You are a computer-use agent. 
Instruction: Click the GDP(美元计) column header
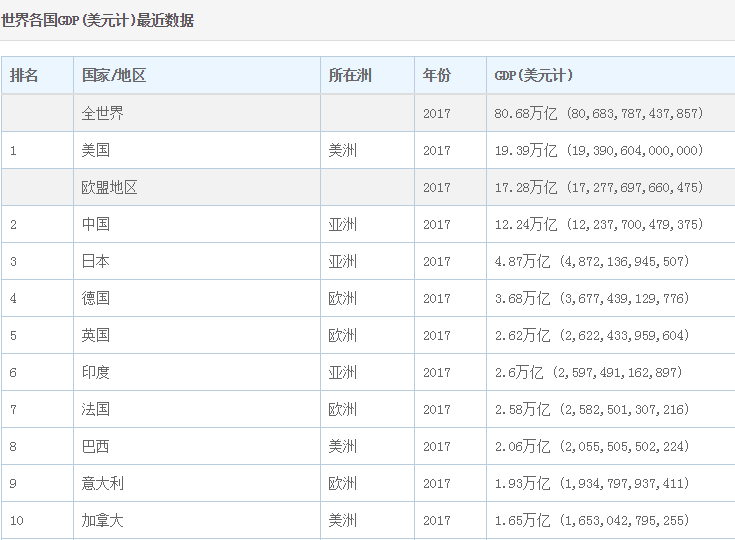point(533,75)
